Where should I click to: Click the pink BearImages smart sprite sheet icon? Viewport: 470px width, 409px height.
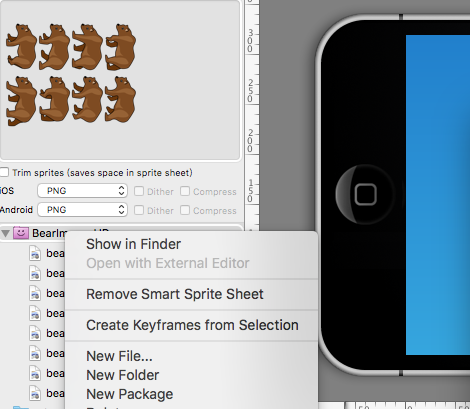21,233
